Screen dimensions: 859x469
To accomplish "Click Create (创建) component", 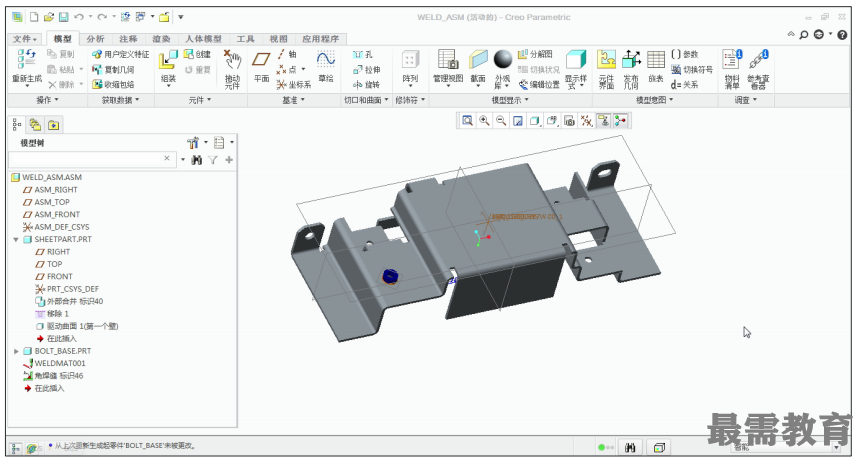I will (197, 54).
